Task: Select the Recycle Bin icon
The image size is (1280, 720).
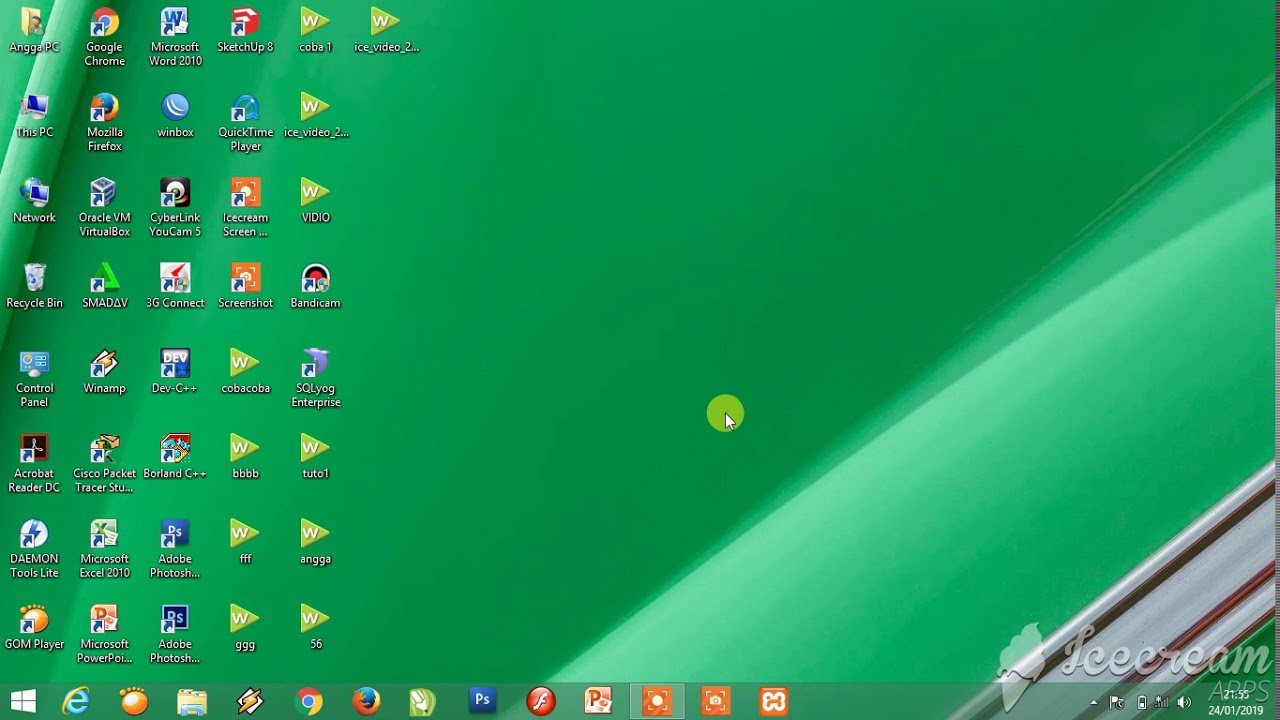Action: (x=34, y=286)
